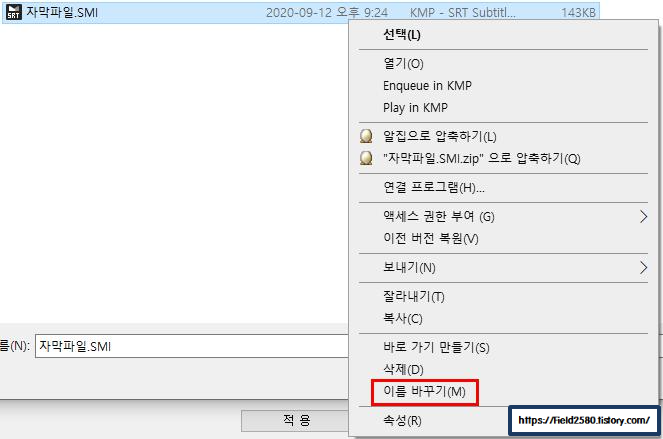Click the SRT file icon of 자막파일.SMI
663x439 pixels.
(14, 12)
